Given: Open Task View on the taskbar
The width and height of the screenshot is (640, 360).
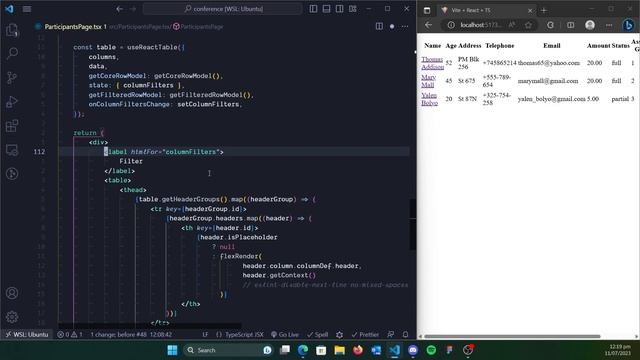Looking at the screenshot, I should coord(284,350).
